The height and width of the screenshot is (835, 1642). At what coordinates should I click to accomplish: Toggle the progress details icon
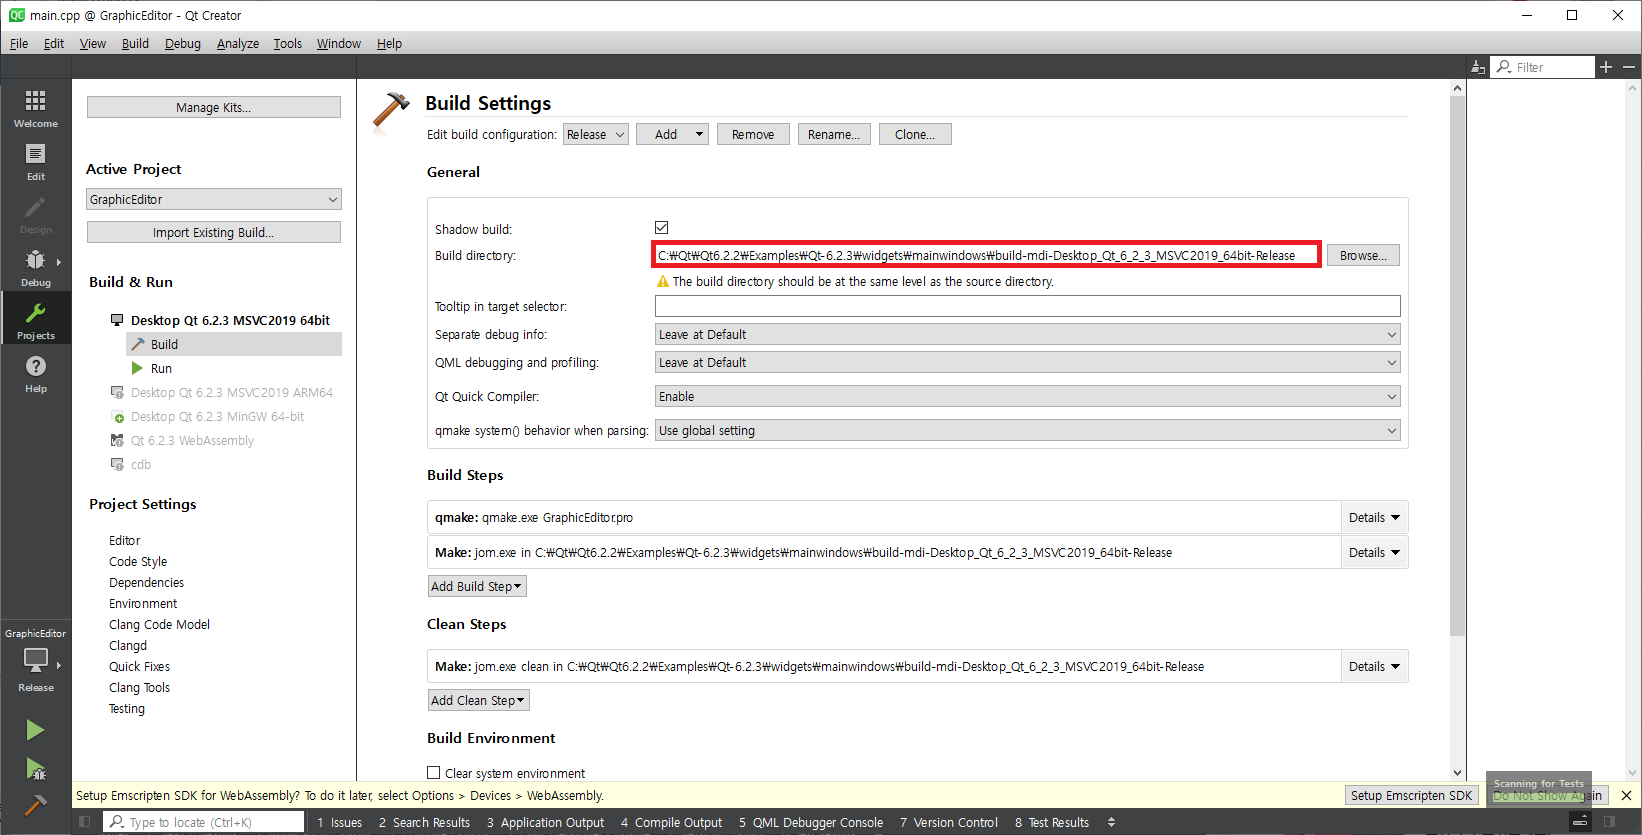click(1580, 822)
